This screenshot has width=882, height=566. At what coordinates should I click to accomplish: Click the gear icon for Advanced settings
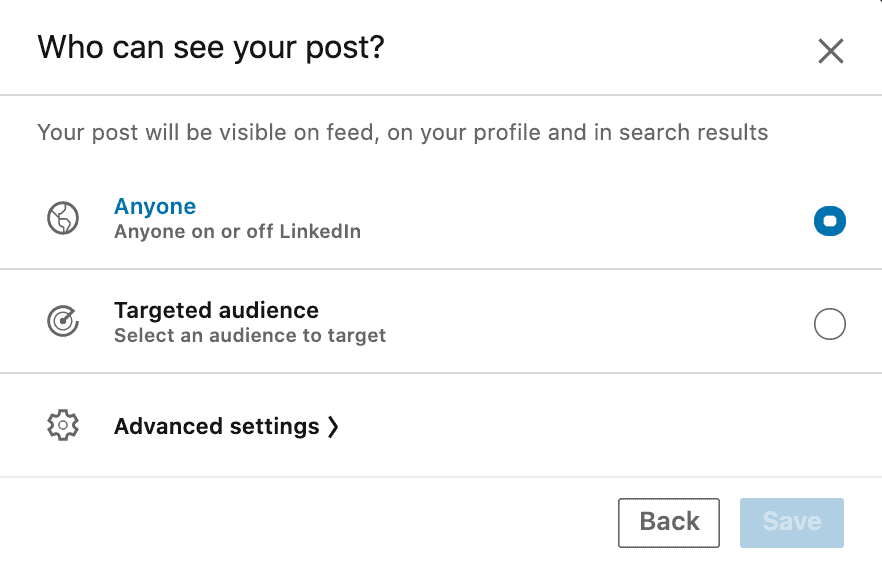point(63,425)
